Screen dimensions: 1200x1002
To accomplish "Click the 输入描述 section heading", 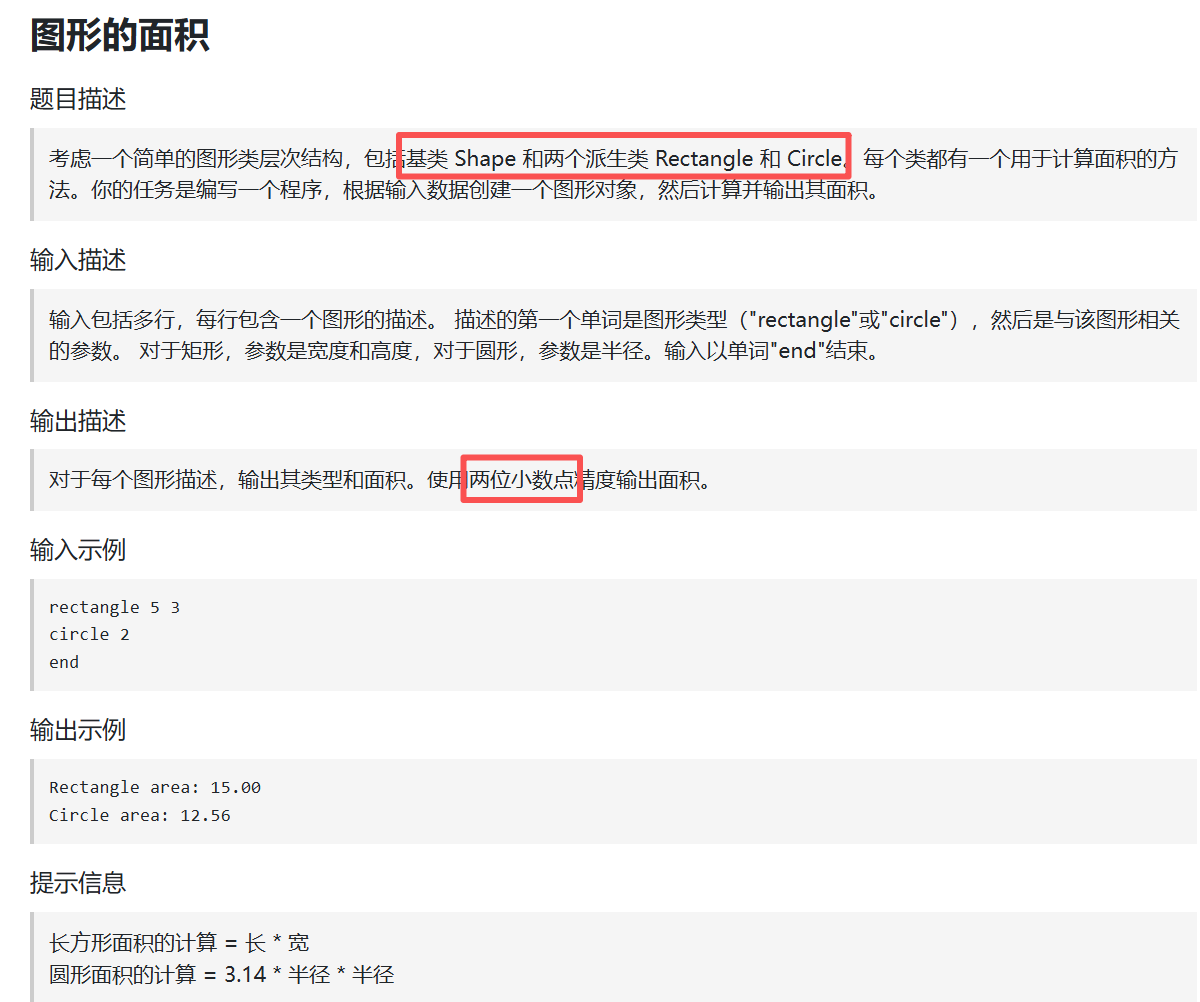I will pyautogui.click(x=78, y=260).
